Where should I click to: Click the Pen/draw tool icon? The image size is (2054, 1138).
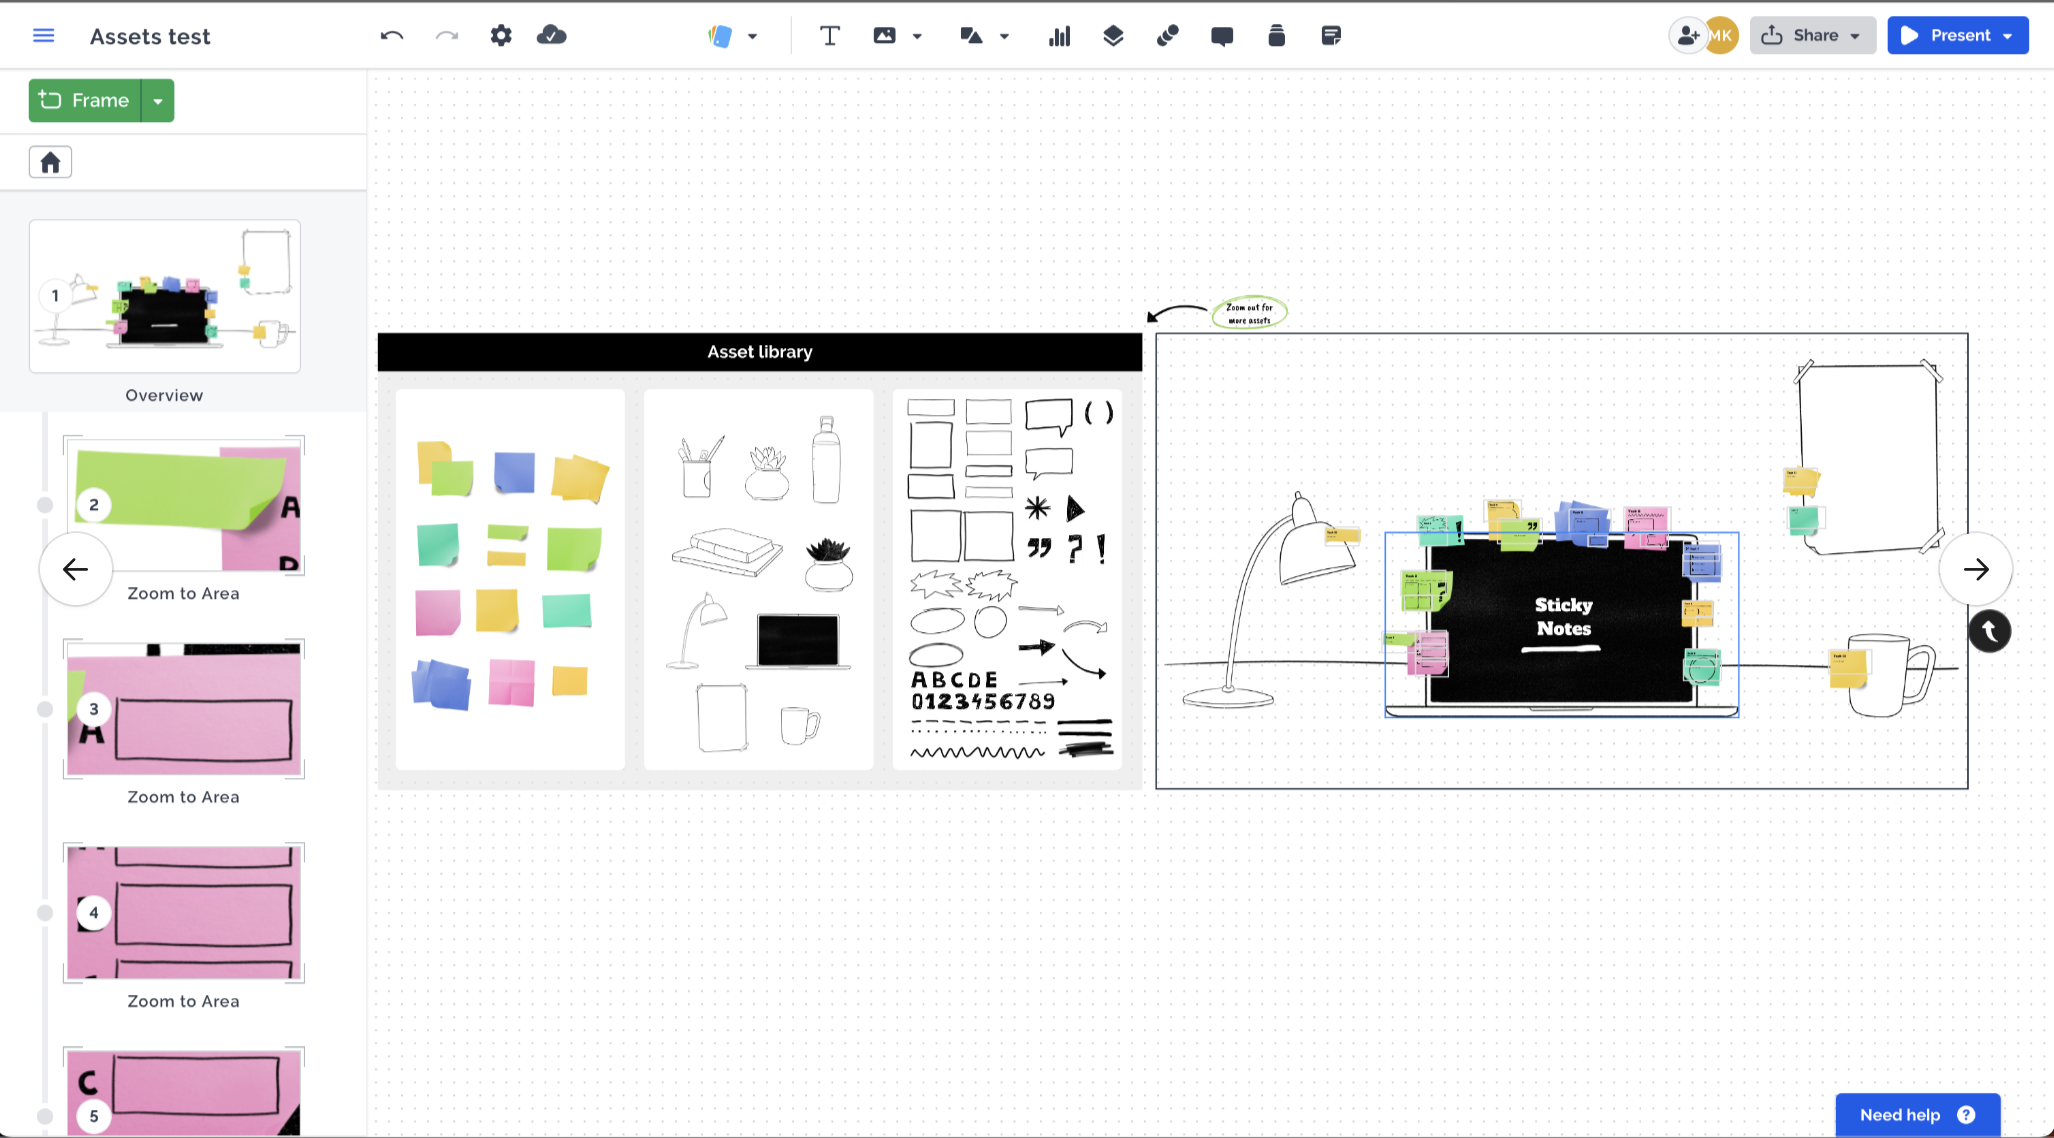point(1167,34)
